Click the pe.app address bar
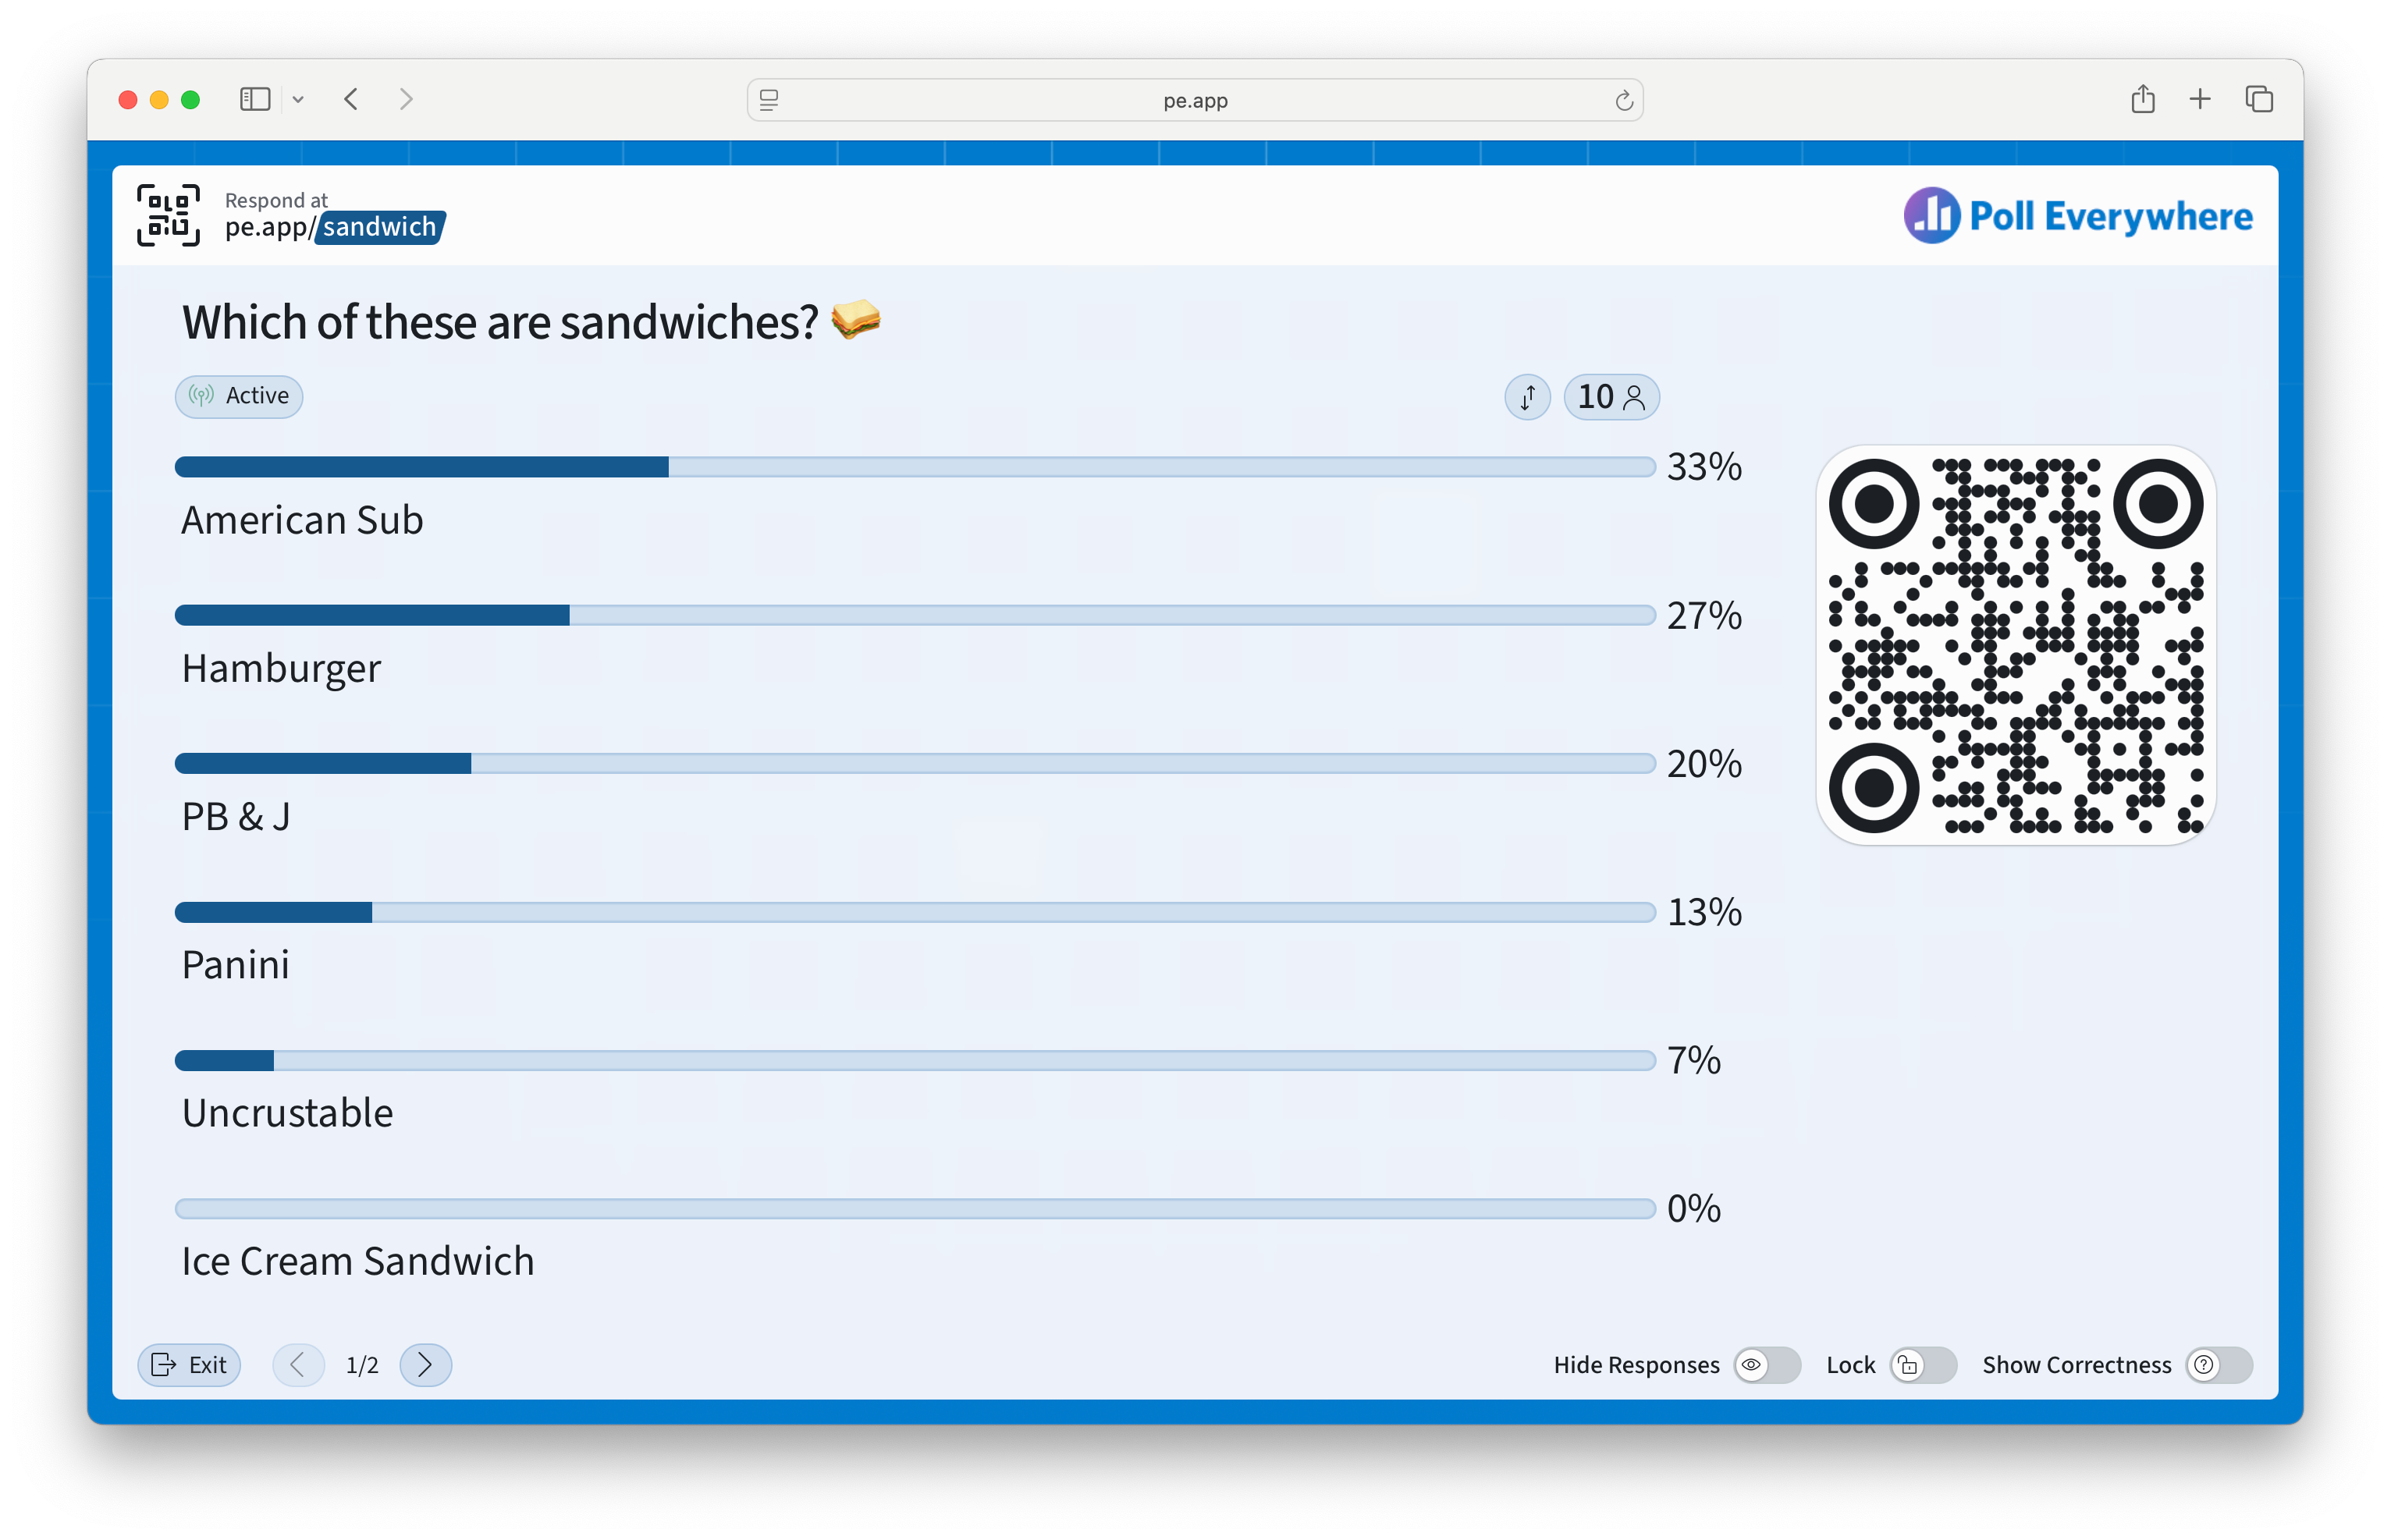The width and height of the screenshot is (2391, 1540). [x=1195, y=99]
